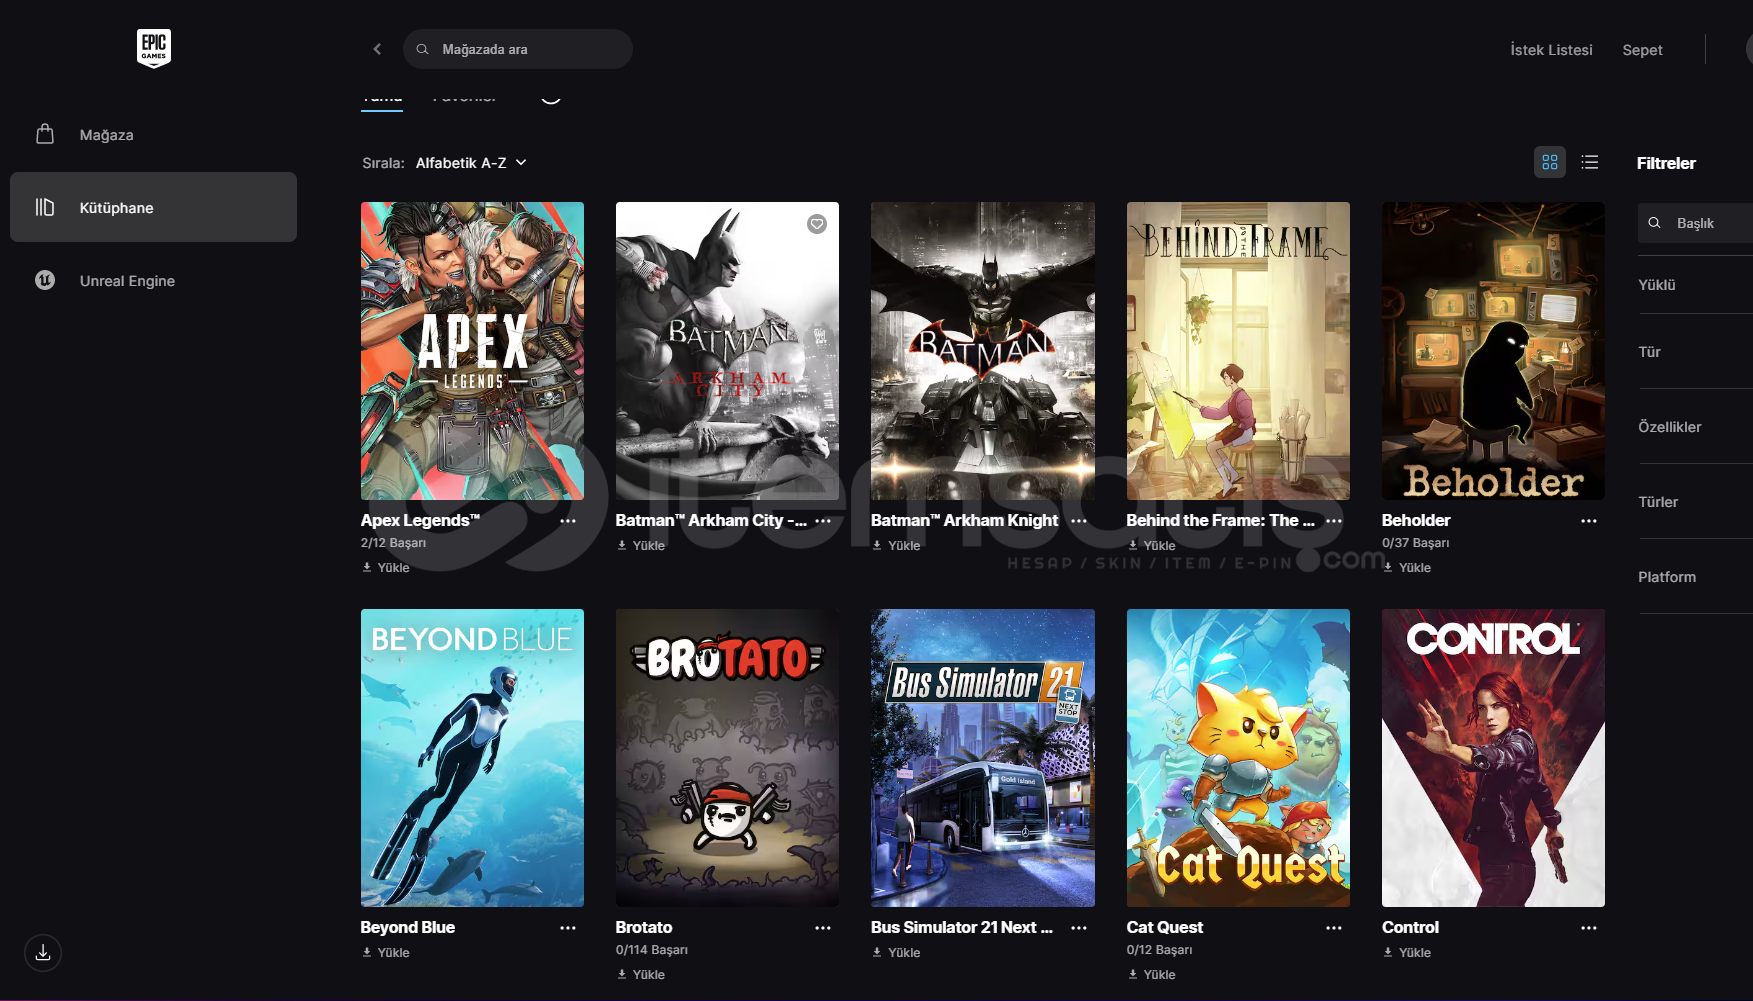Click the Apex Legends™ title text

coord(420,520)
